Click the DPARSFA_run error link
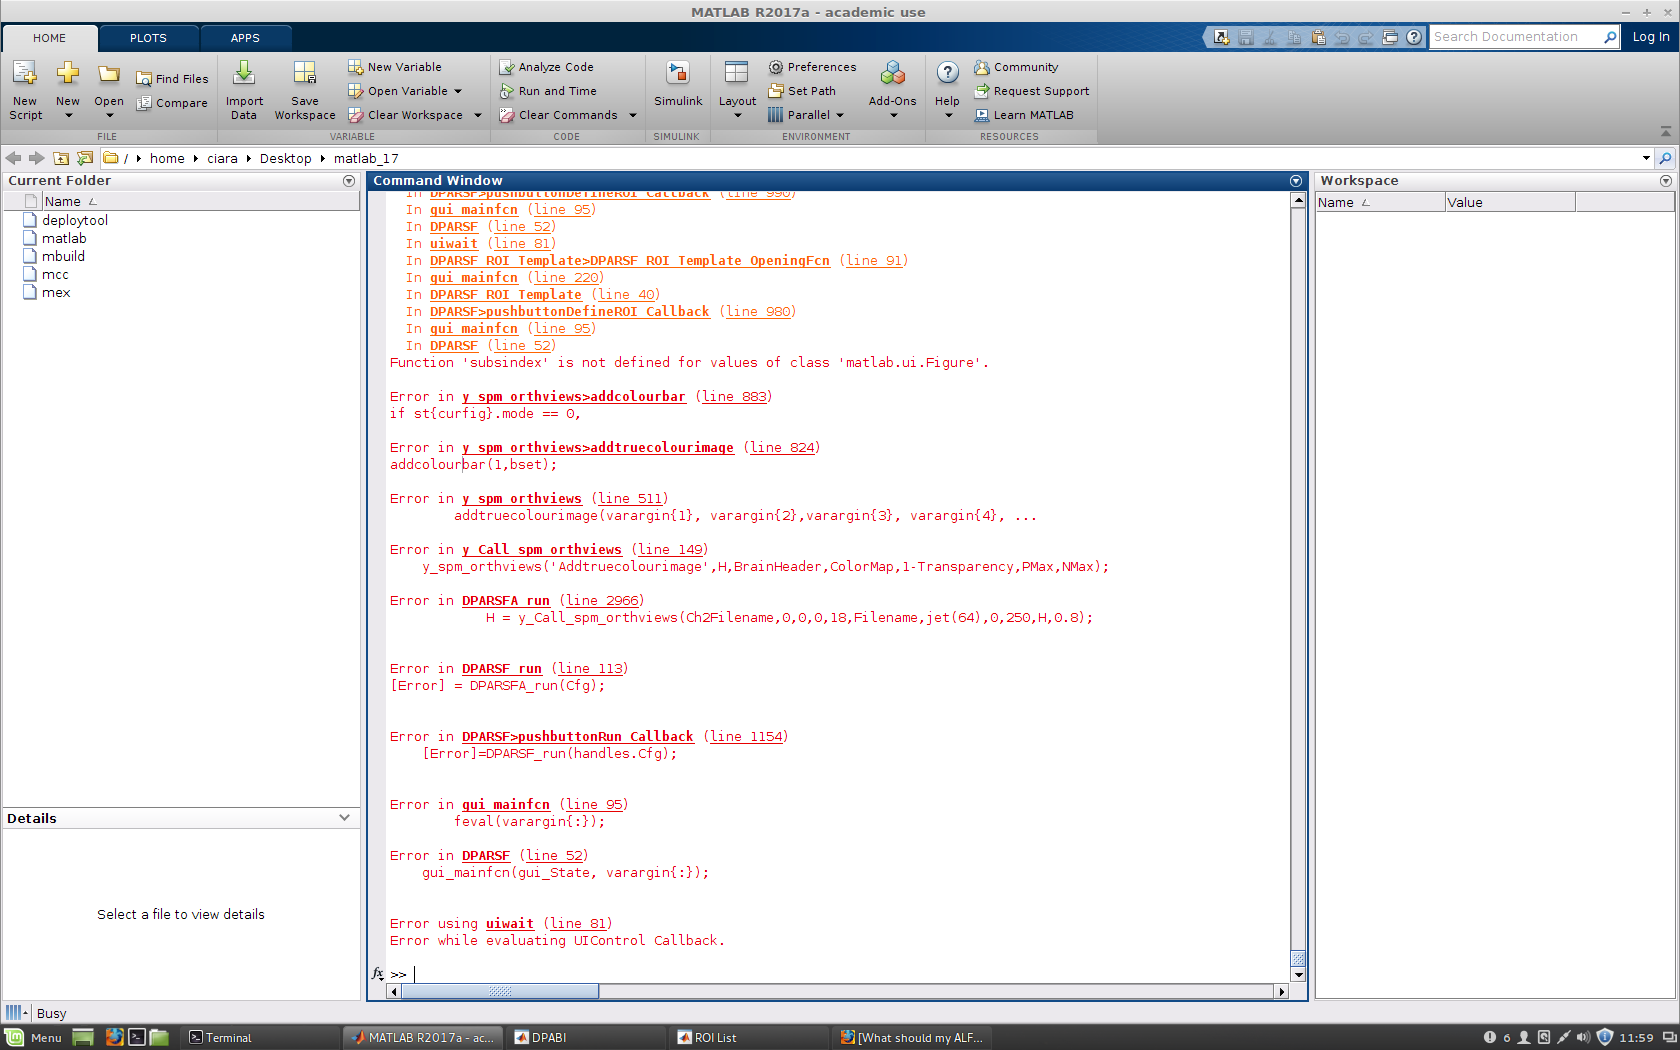The image size is (1680, 1050). (506, 601)
